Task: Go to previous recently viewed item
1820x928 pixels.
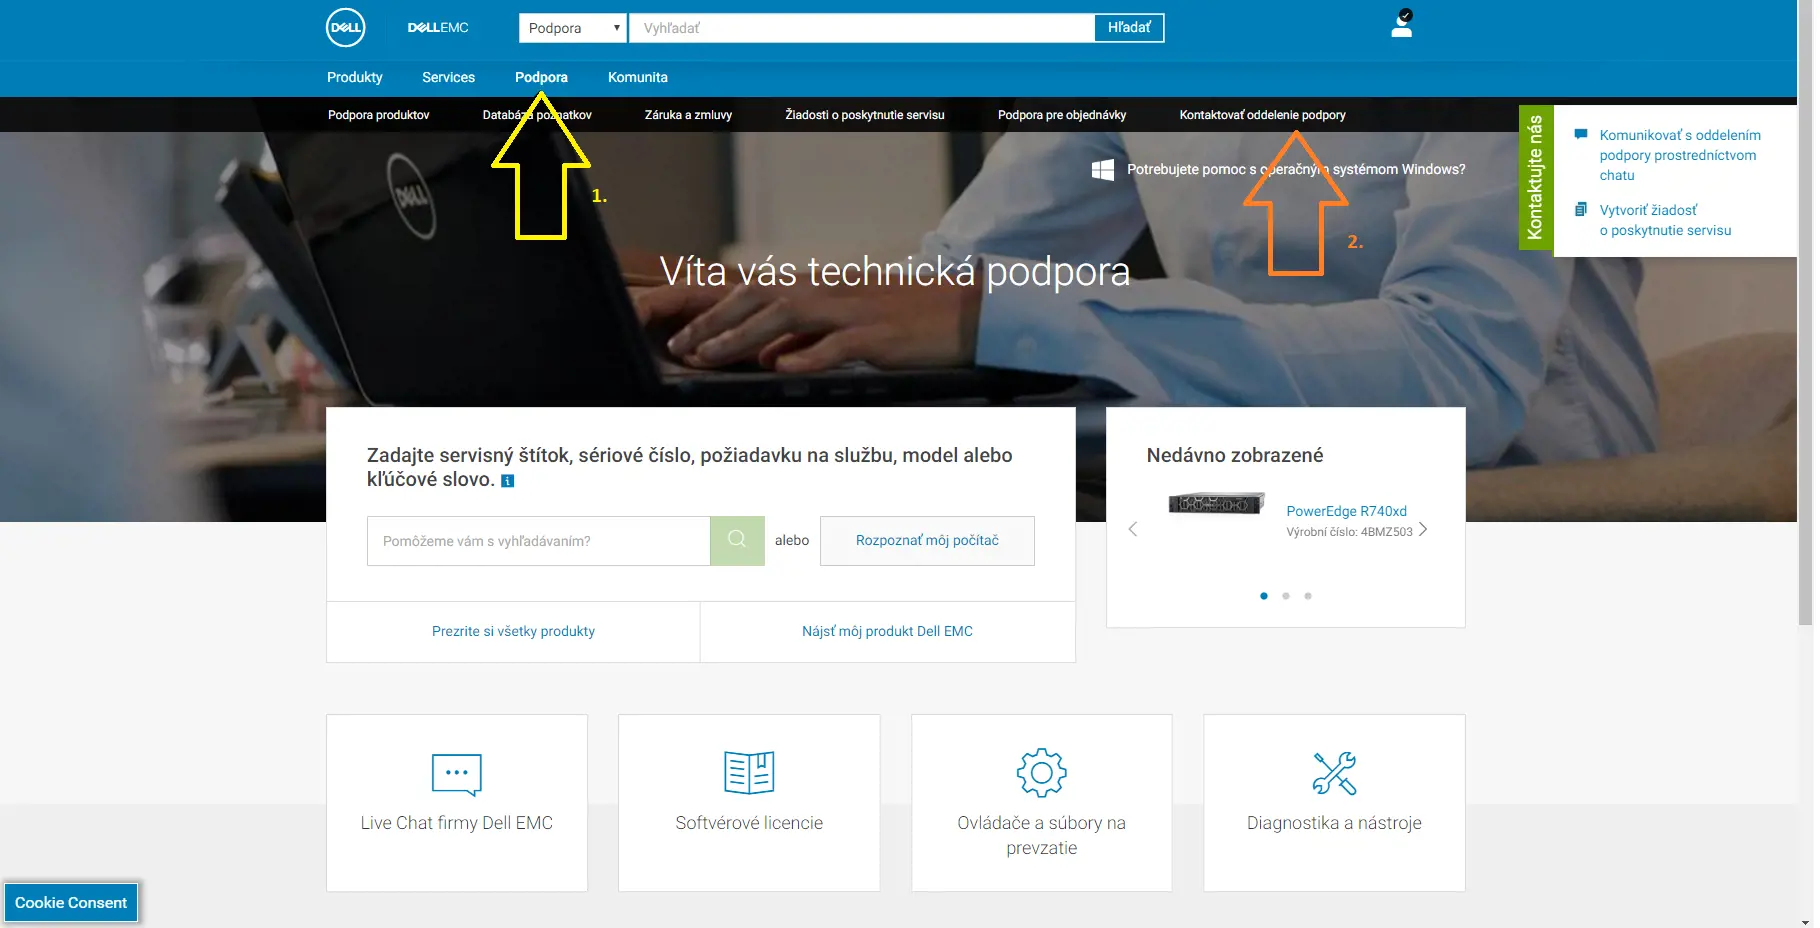Action: coord(1133,529)
